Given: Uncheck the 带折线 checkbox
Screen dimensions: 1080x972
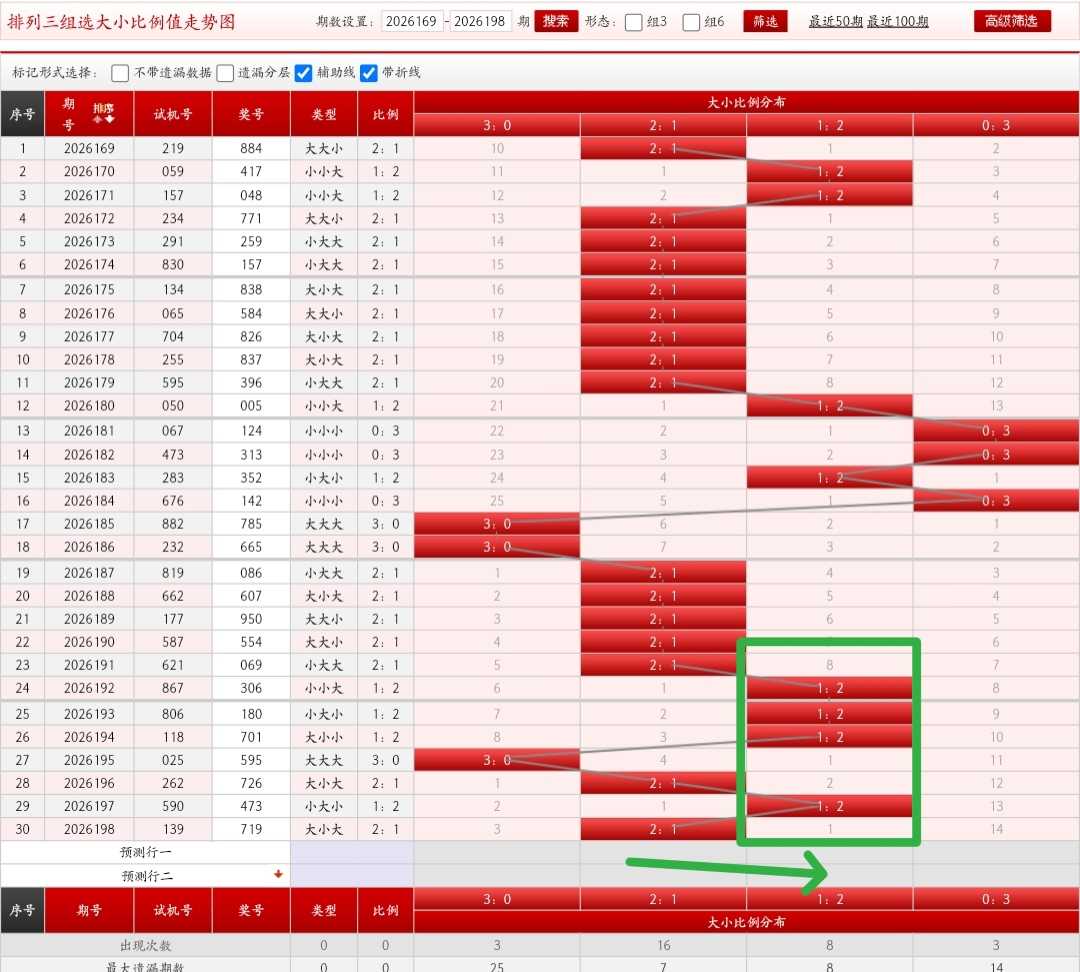Looking at the screenshot, I should coord(368,73).
